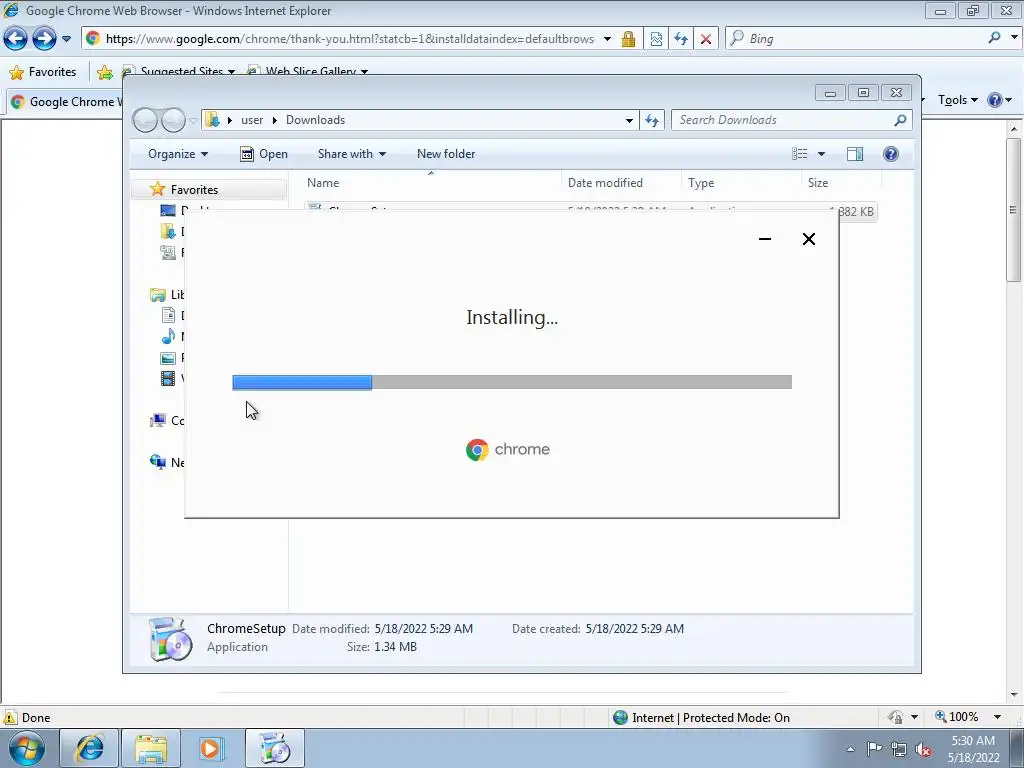Click the Action Center flag tray icon
This screenshot has width=1024, height=768.
coord(874,749)
